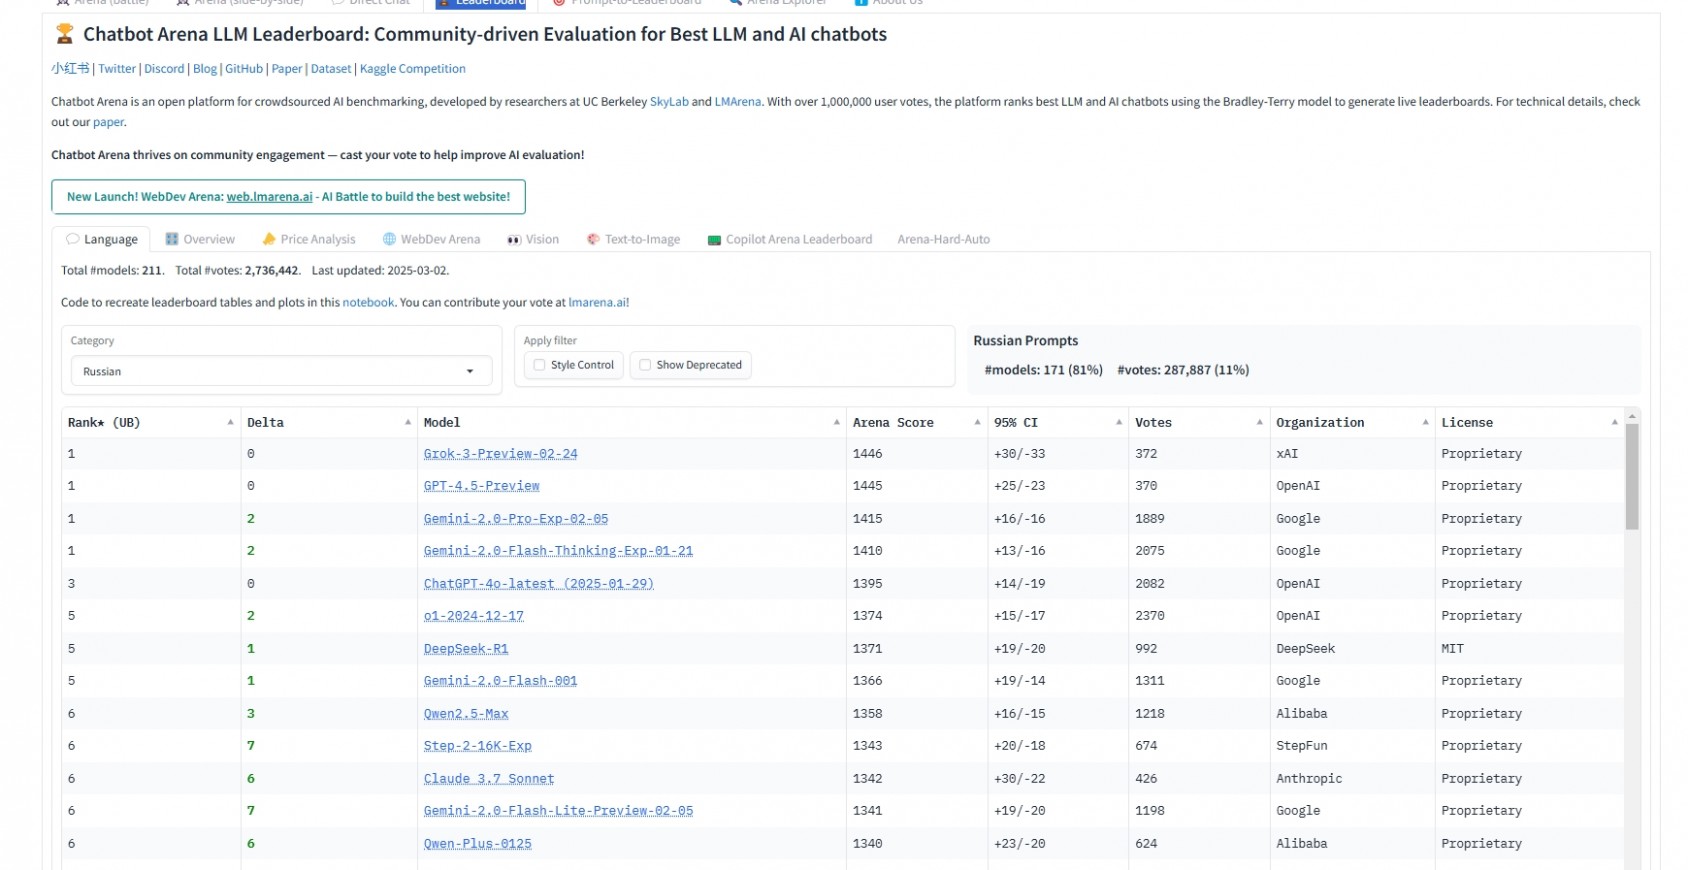Viewport: 1688px width, 870px height.
Task: Open GPT-4.5-Preview model link
Action: pyautogui.click(x=482, y=486)
